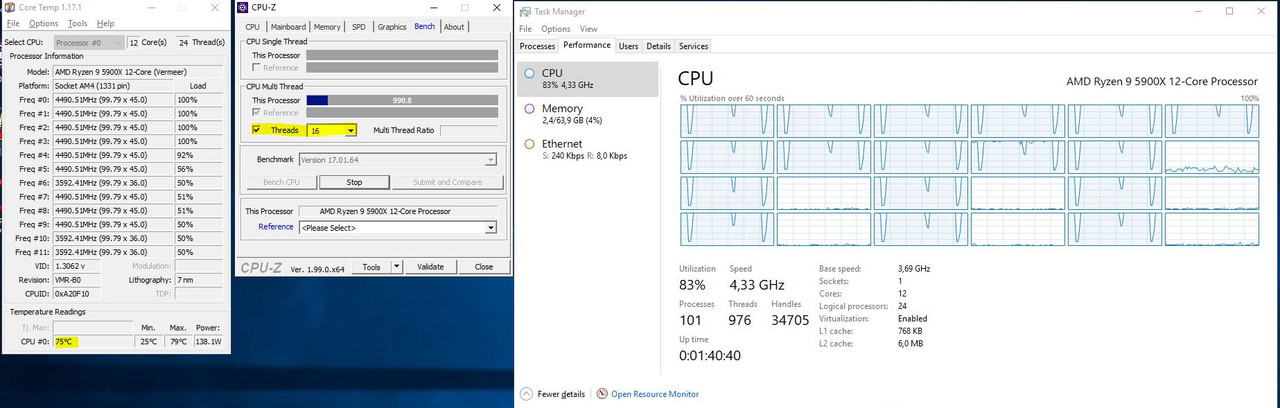Toggle the Threads checkbox in CPU-Z
This screenshot has height=408, width=1280.
click(x=257, y=130)
